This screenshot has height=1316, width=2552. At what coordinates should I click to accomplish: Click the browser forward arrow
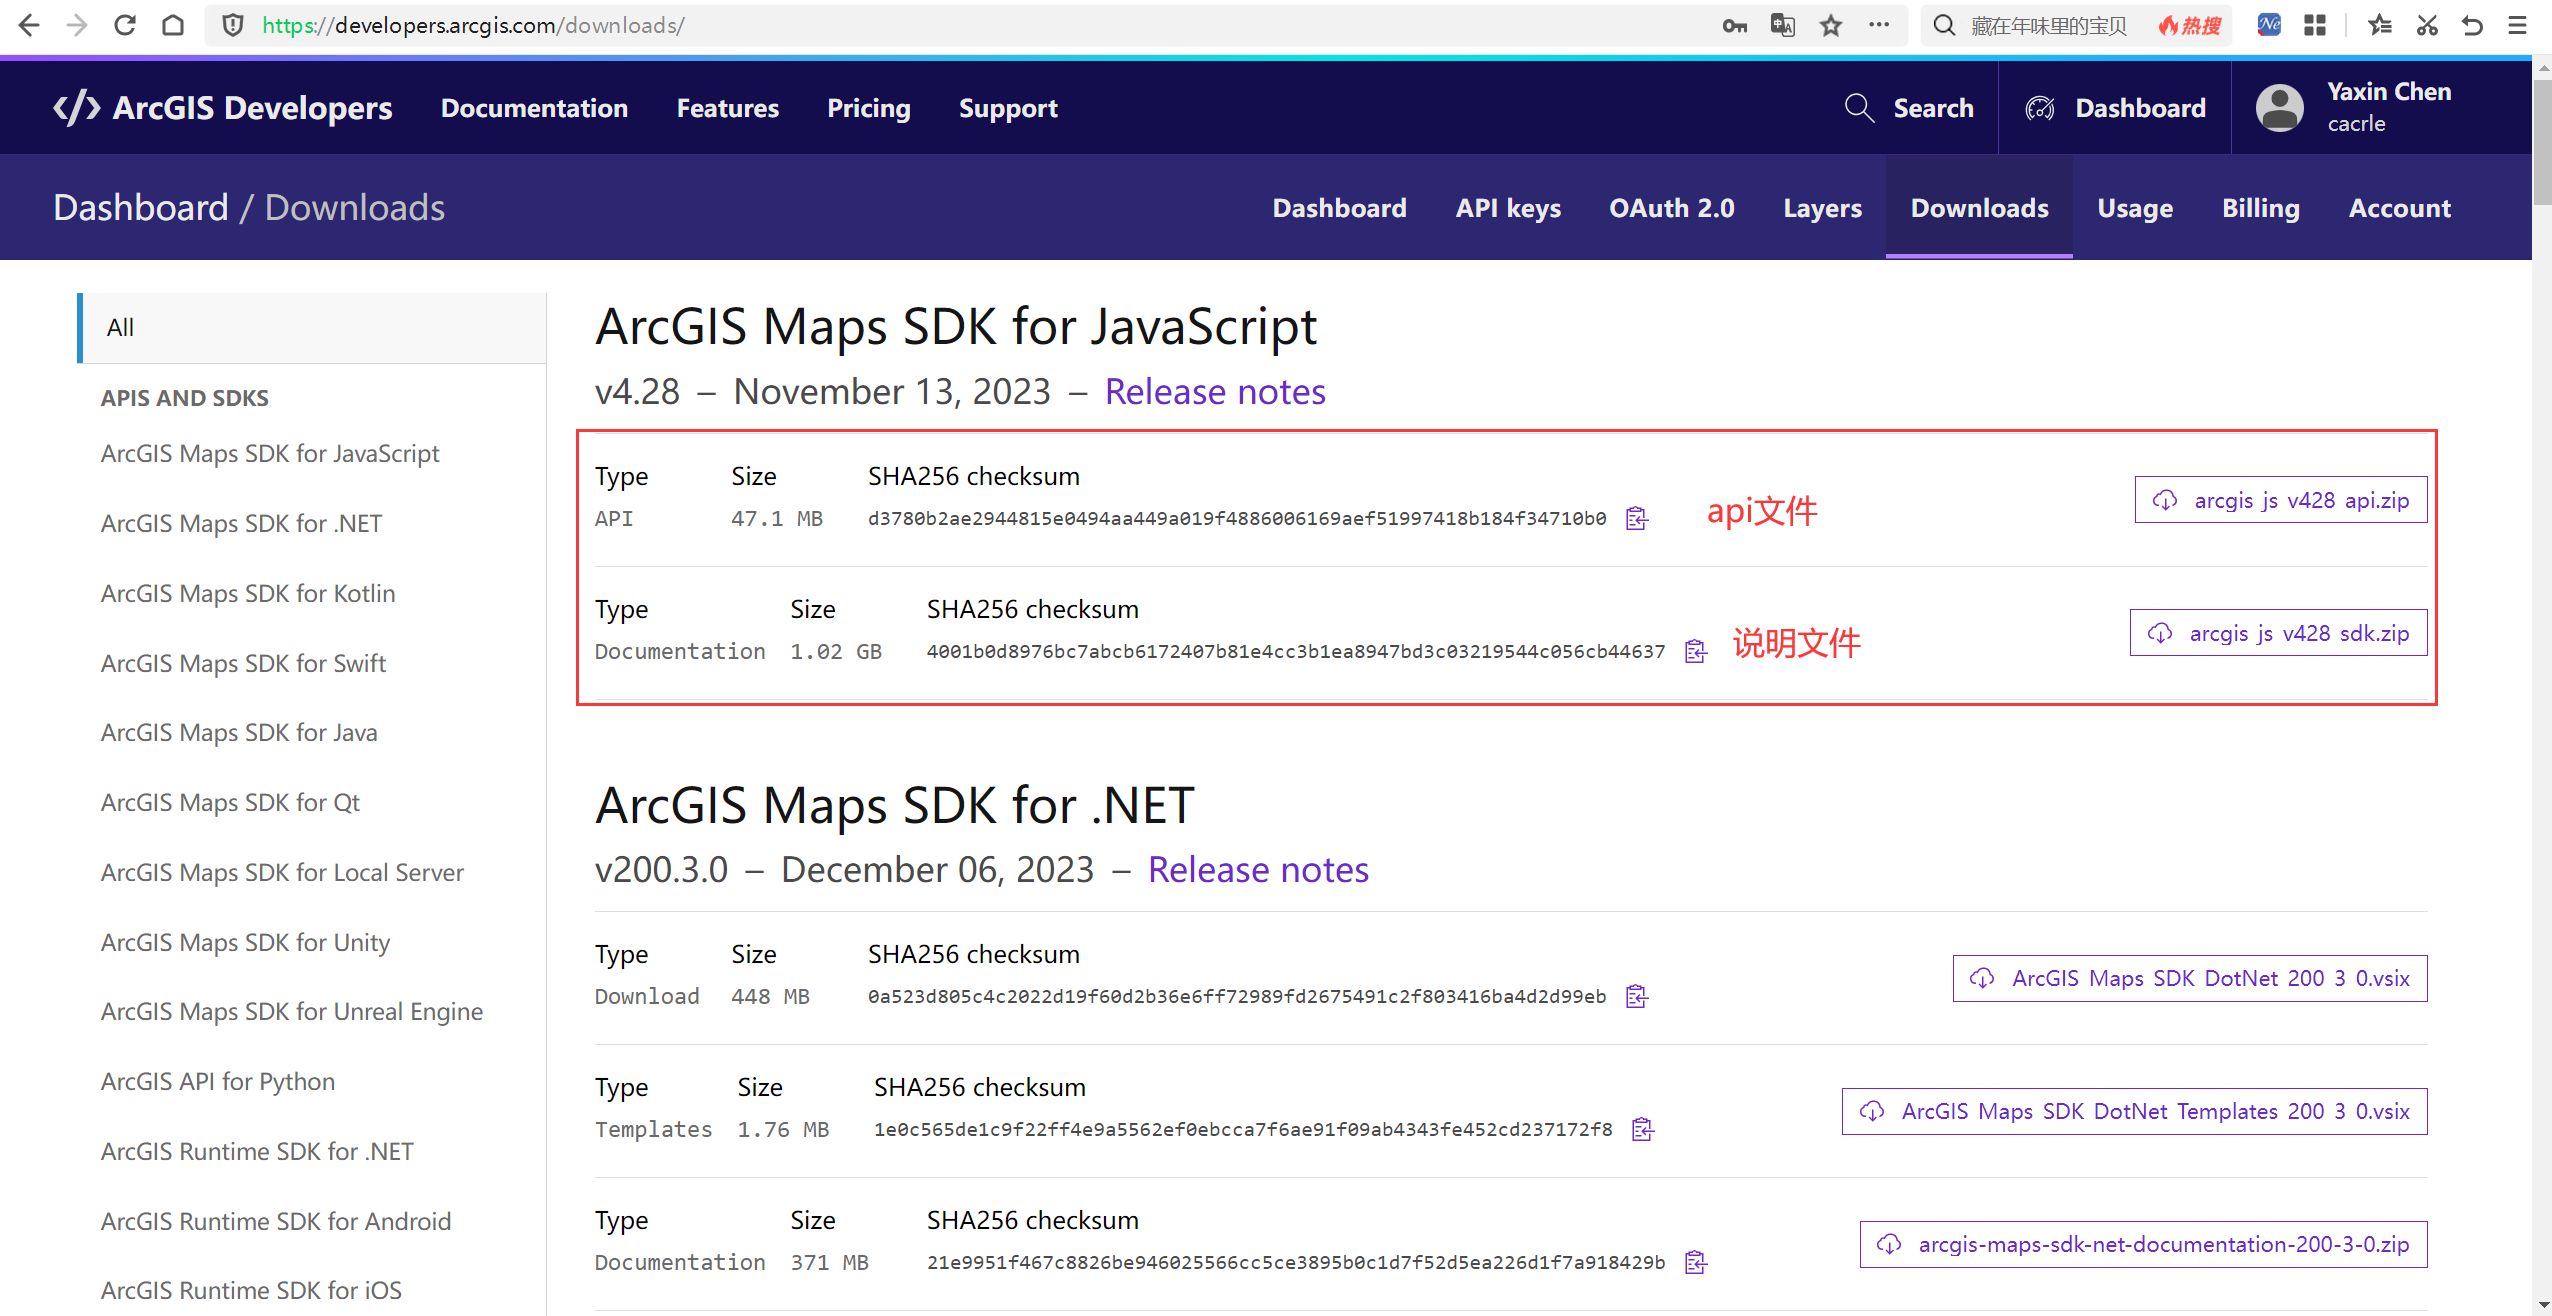point(76,25)
